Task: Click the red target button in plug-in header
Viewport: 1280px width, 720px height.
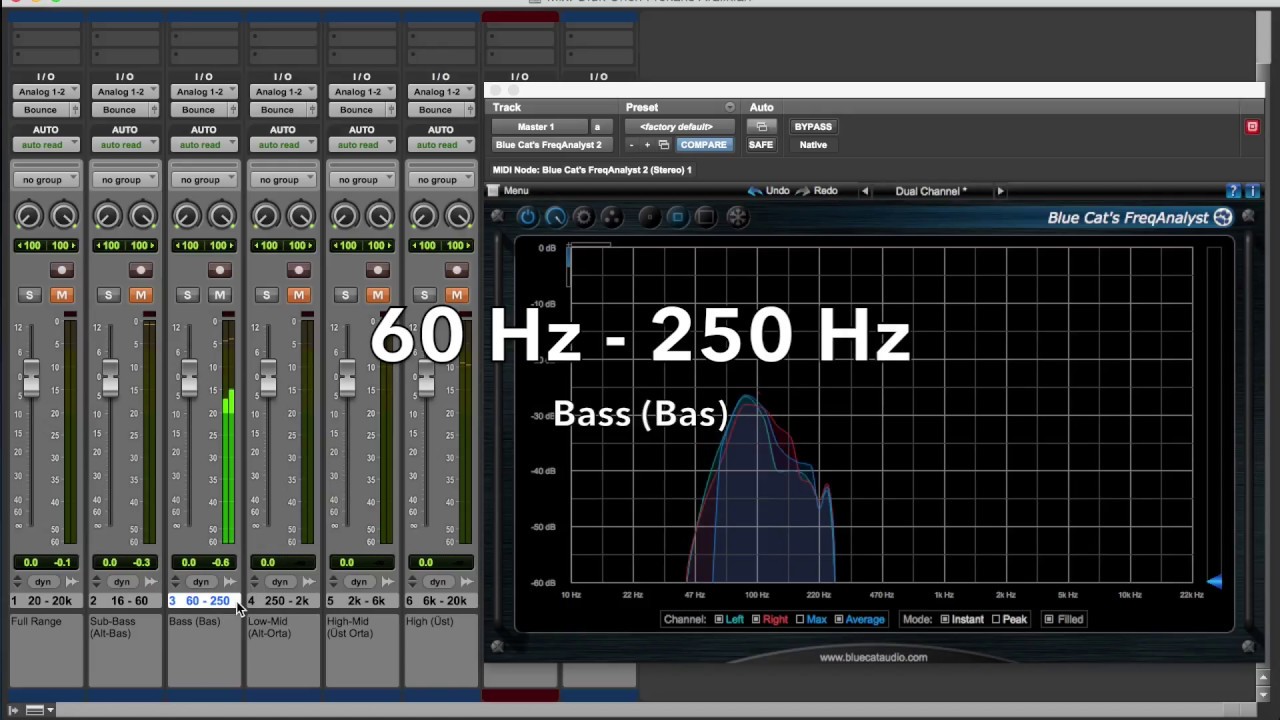Action: pyautogui.click(x=1252, y=127)
